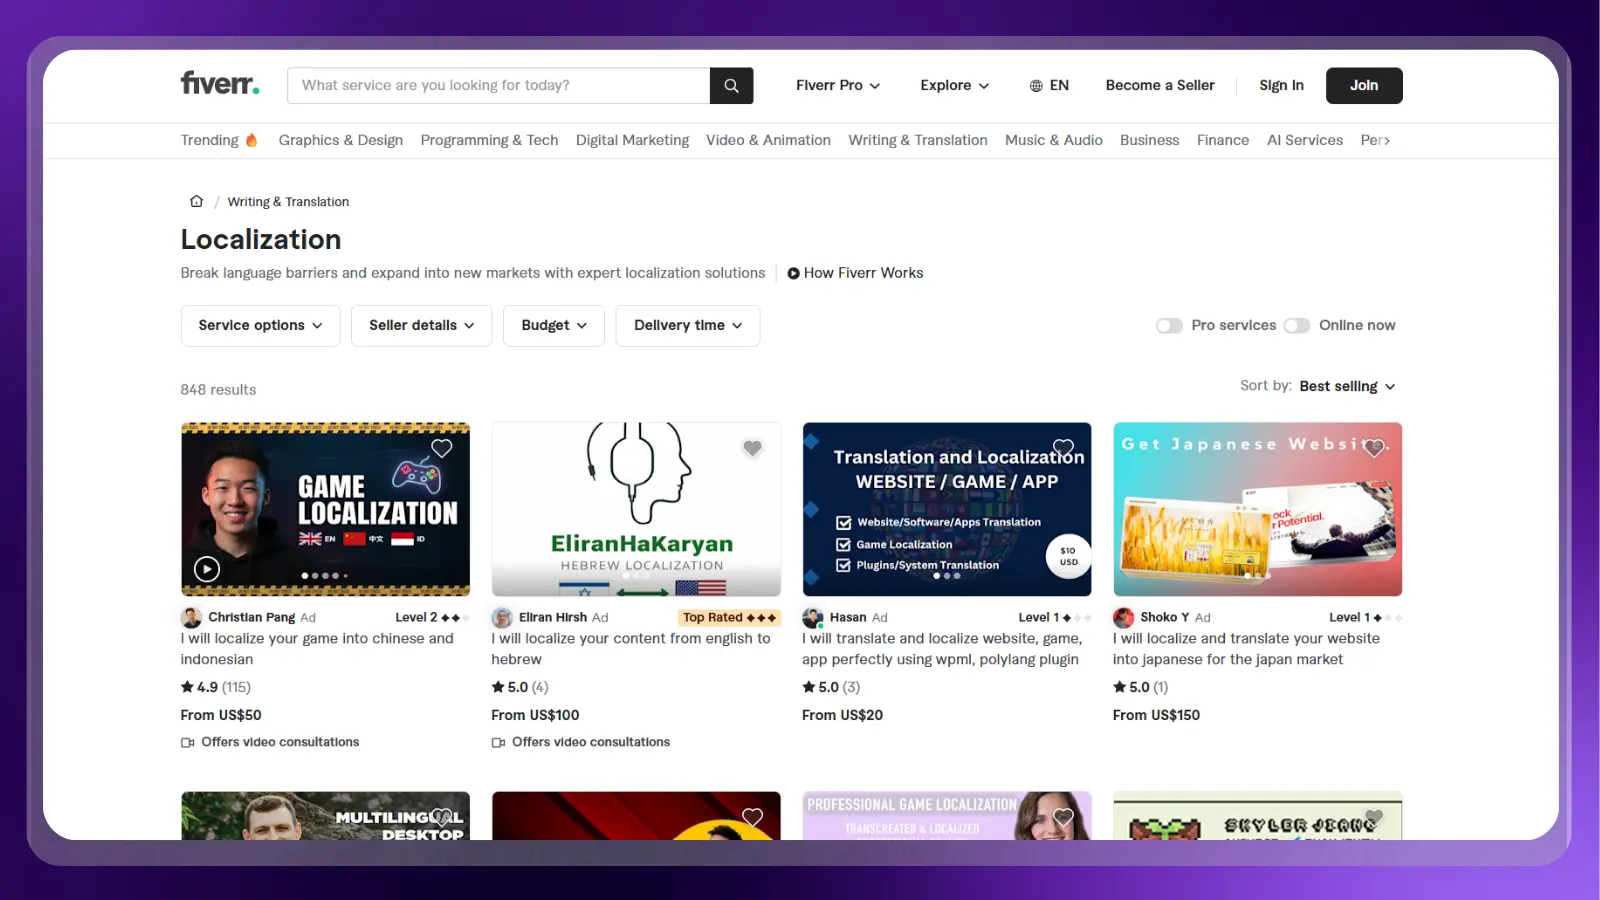The width and height of the screenshot is (1600, 900).
Task: Click the From US$150 price
Action: coord(1156,715)
